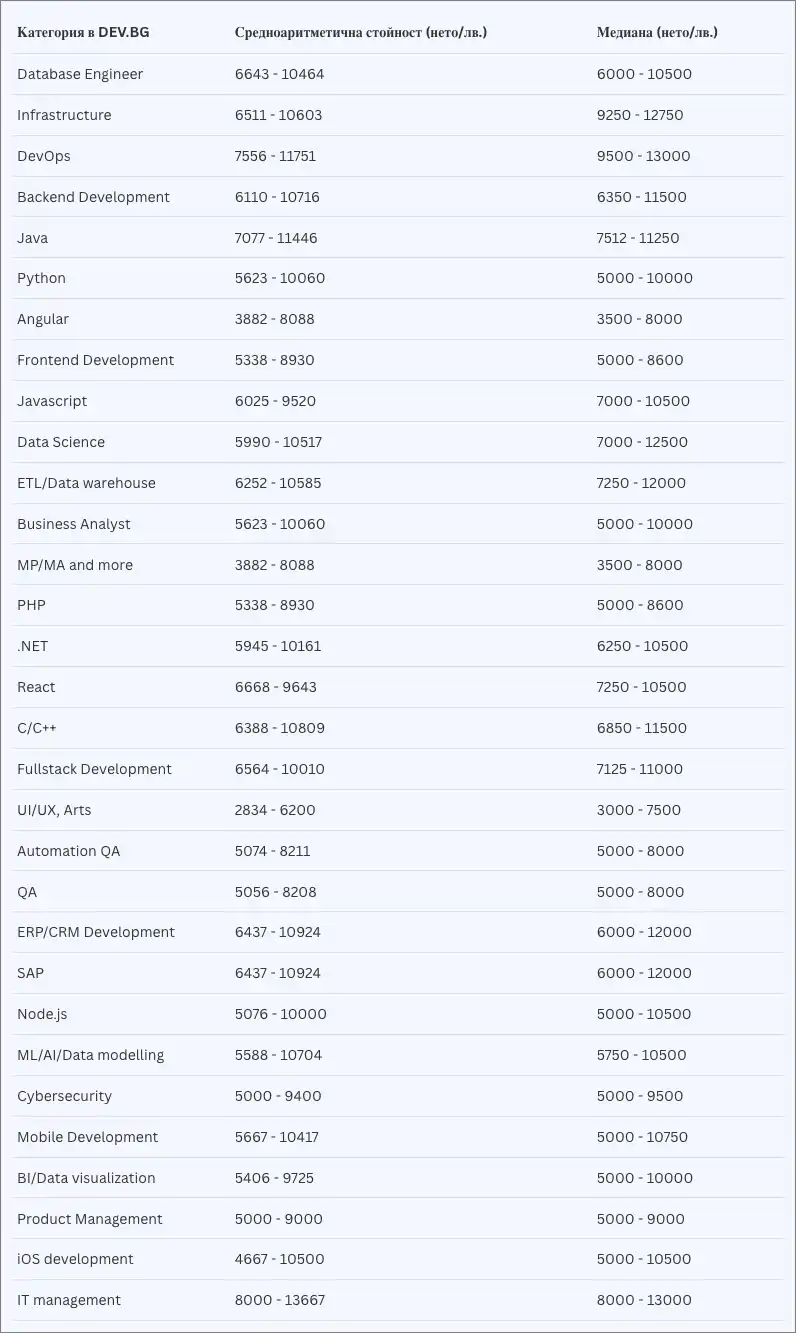Select the Database Engineer category cell
Viewport: 796px width, 1333px height.
[80, 74]
